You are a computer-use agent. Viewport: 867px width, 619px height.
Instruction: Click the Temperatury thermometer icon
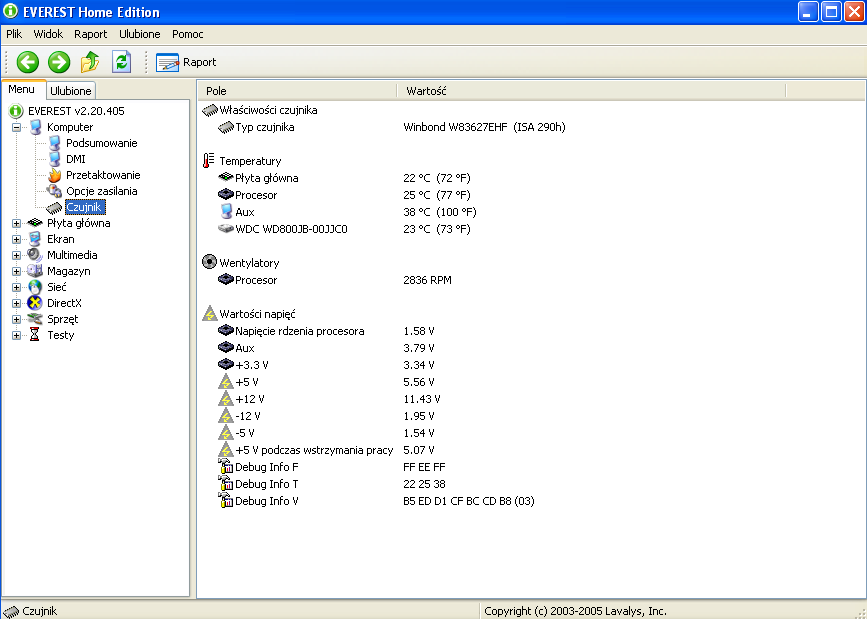click(x=208, y=161)
